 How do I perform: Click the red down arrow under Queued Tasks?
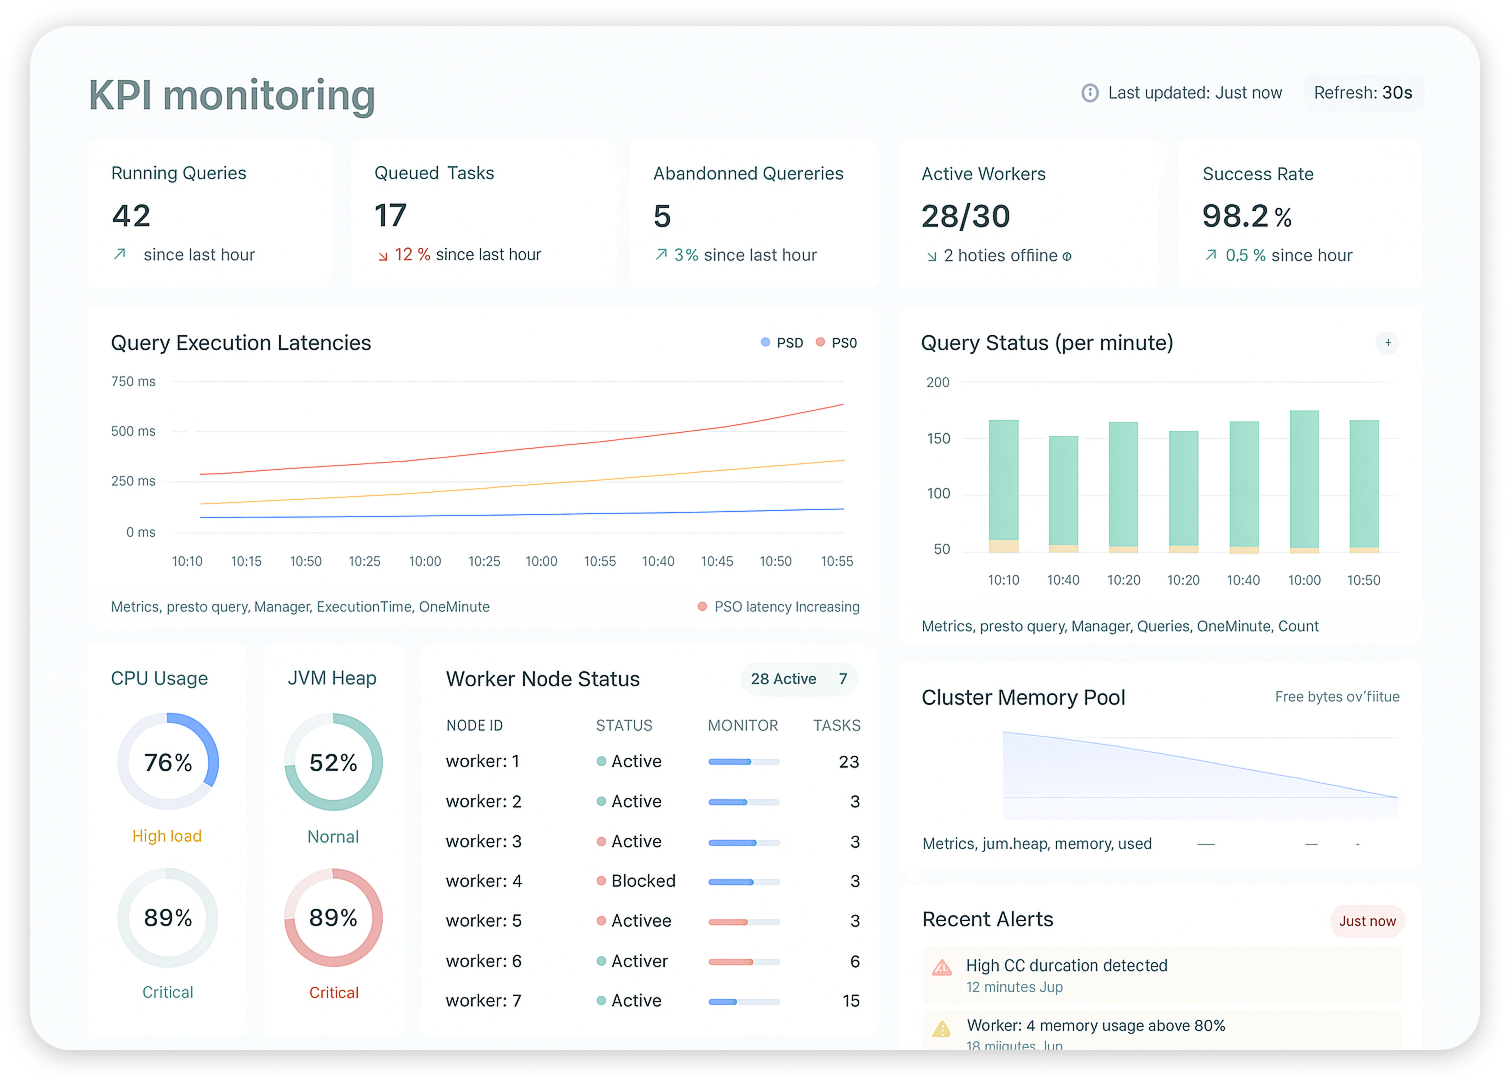[x=383, y=256]
